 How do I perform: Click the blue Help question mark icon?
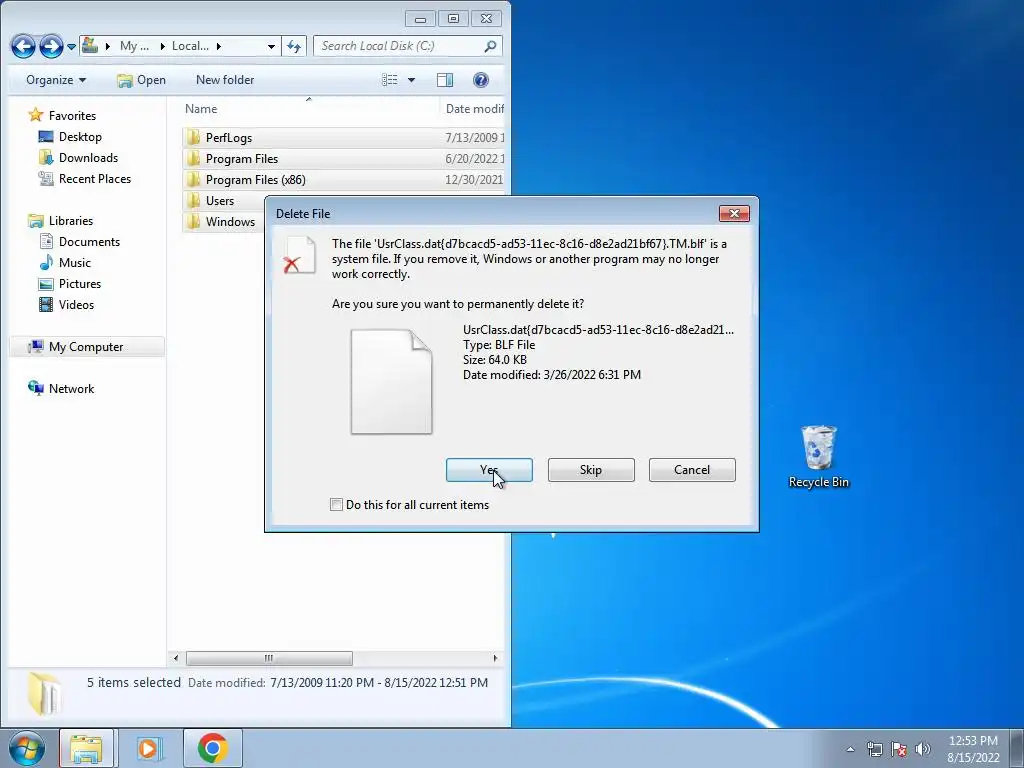click(x=481, y=80)
